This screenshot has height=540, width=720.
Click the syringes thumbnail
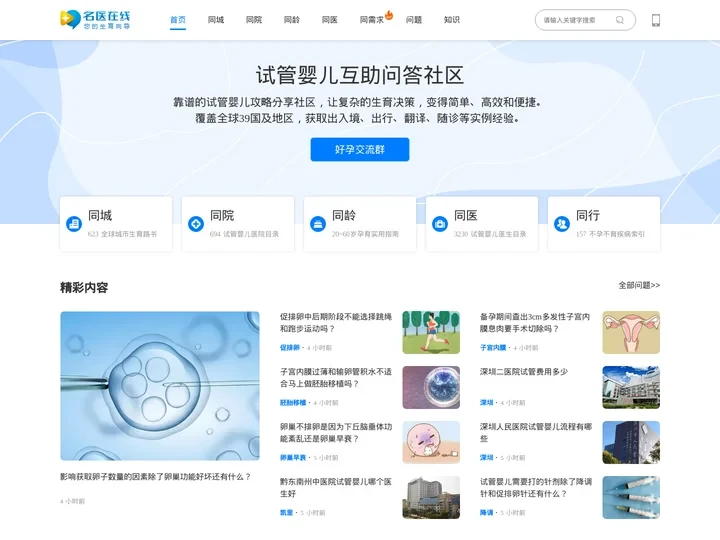[631, 497]
